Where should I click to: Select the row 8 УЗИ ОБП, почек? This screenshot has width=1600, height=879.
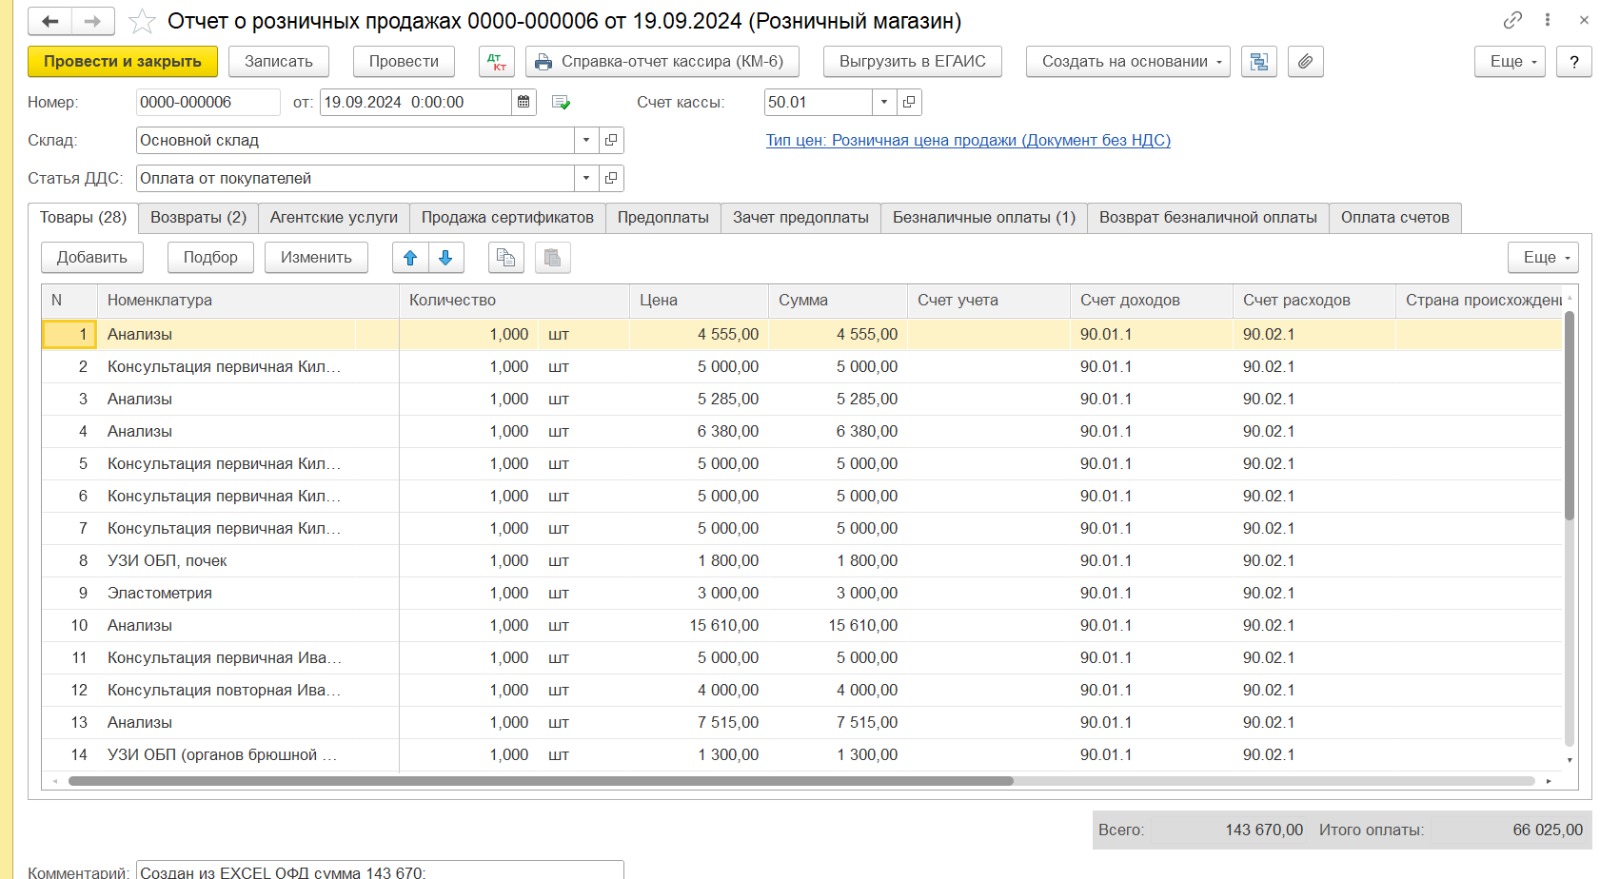[x=801, y=561]
